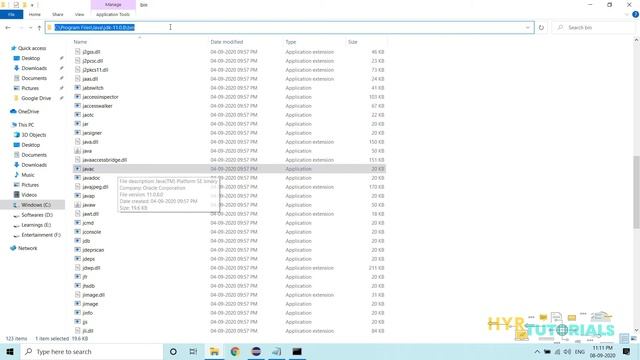Select the jaccessinspector application icon
This screenshot has height=360, width=640.
coord(78,97)
